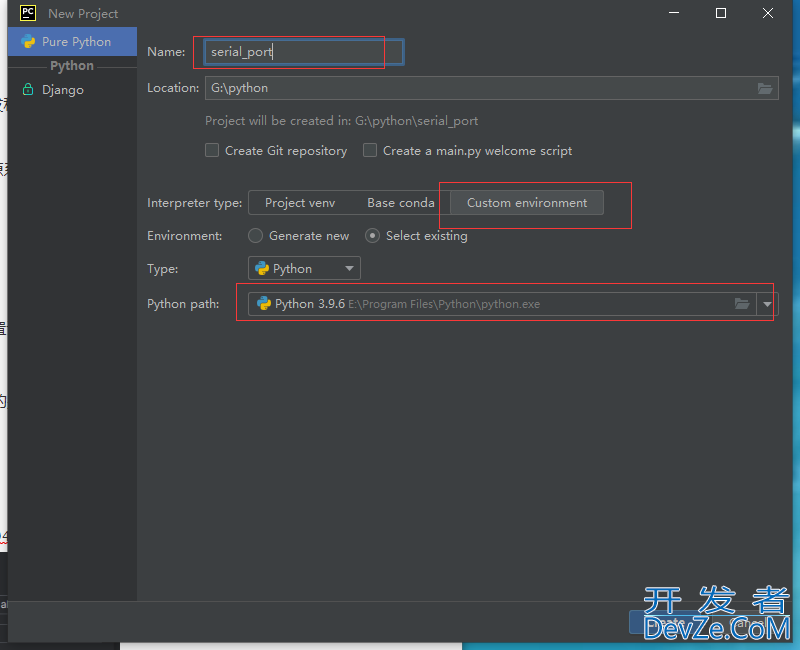This screenshot has height=650, width=800.
Task: Expand the Python path dropdown arrow
Action: point(767,304)
